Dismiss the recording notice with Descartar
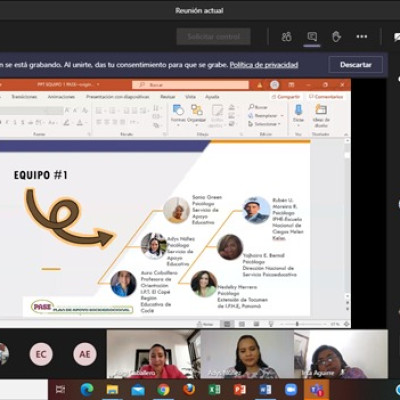 356,65
